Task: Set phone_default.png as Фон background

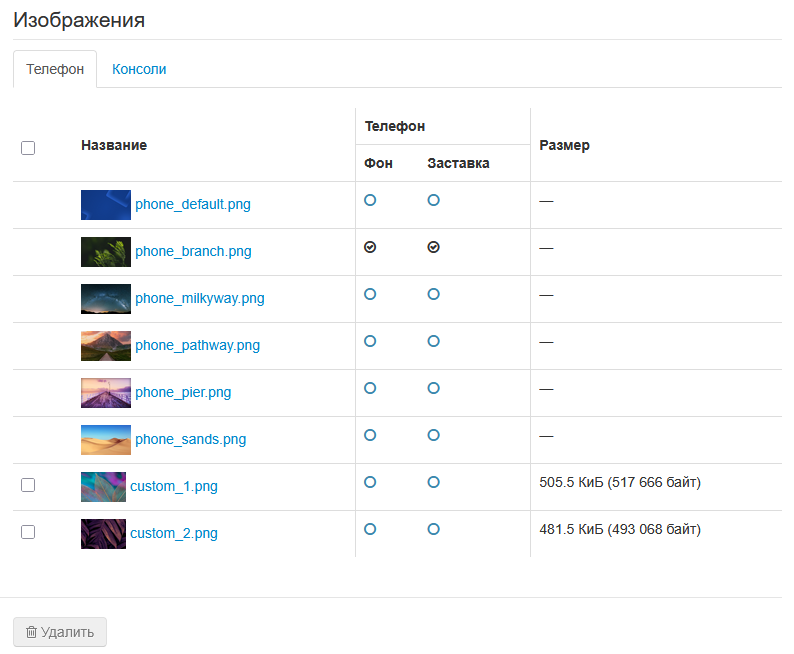Action: click(x=370, y=200)
